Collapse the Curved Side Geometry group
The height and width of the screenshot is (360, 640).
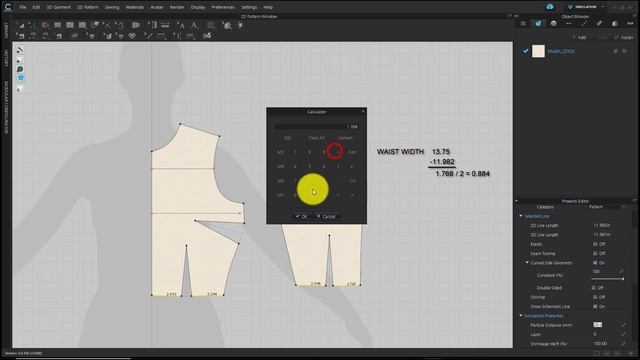(x=527, y=263)
